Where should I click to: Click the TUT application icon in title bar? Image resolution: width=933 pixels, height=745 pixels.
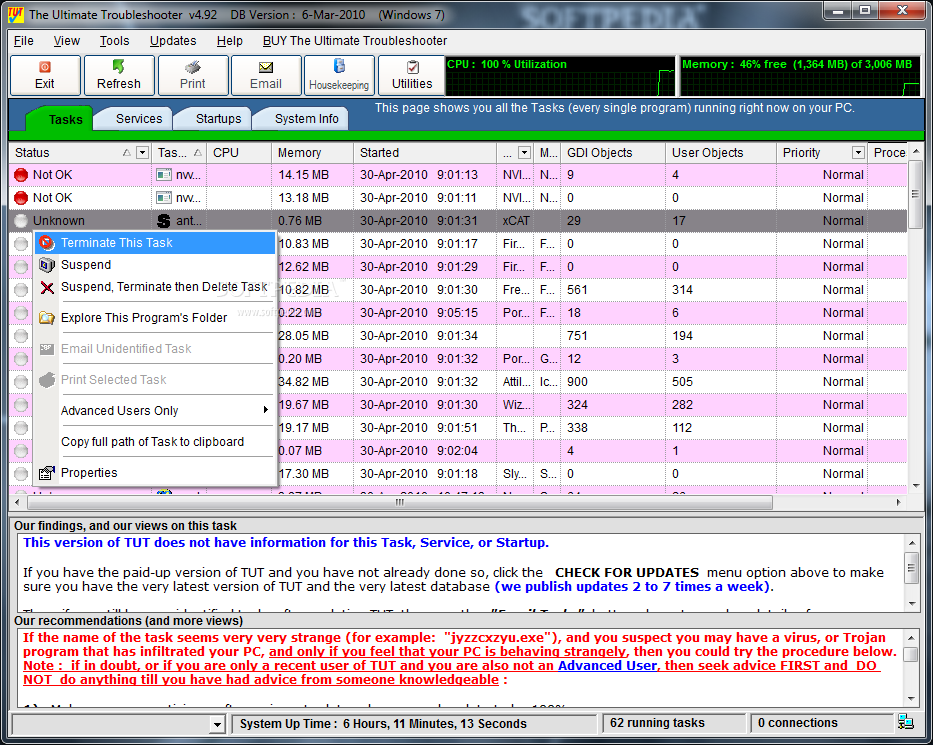[16, 14]
